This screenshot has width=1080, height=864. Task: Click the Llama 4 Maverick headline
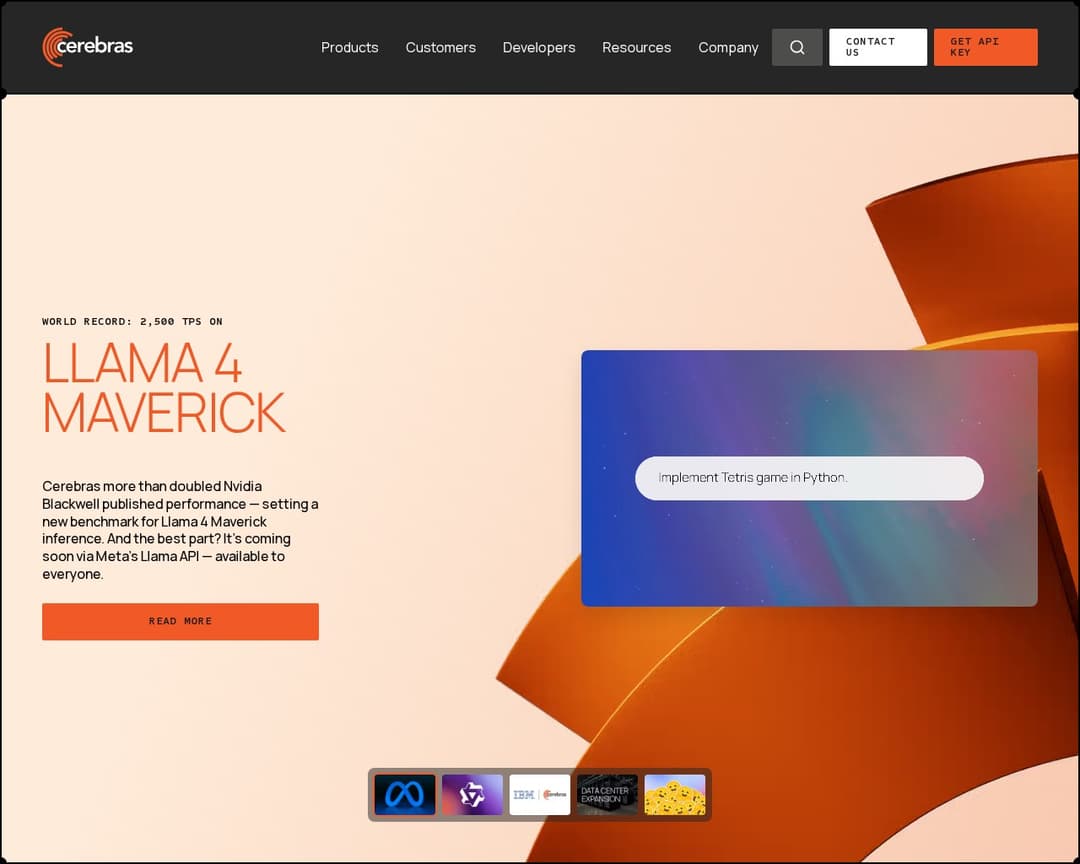click(x=164, y=387)
